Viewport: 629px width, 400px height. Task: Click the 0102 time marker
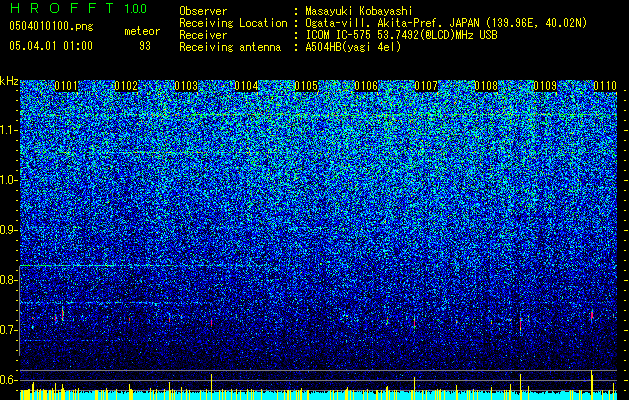click(126, 86)
